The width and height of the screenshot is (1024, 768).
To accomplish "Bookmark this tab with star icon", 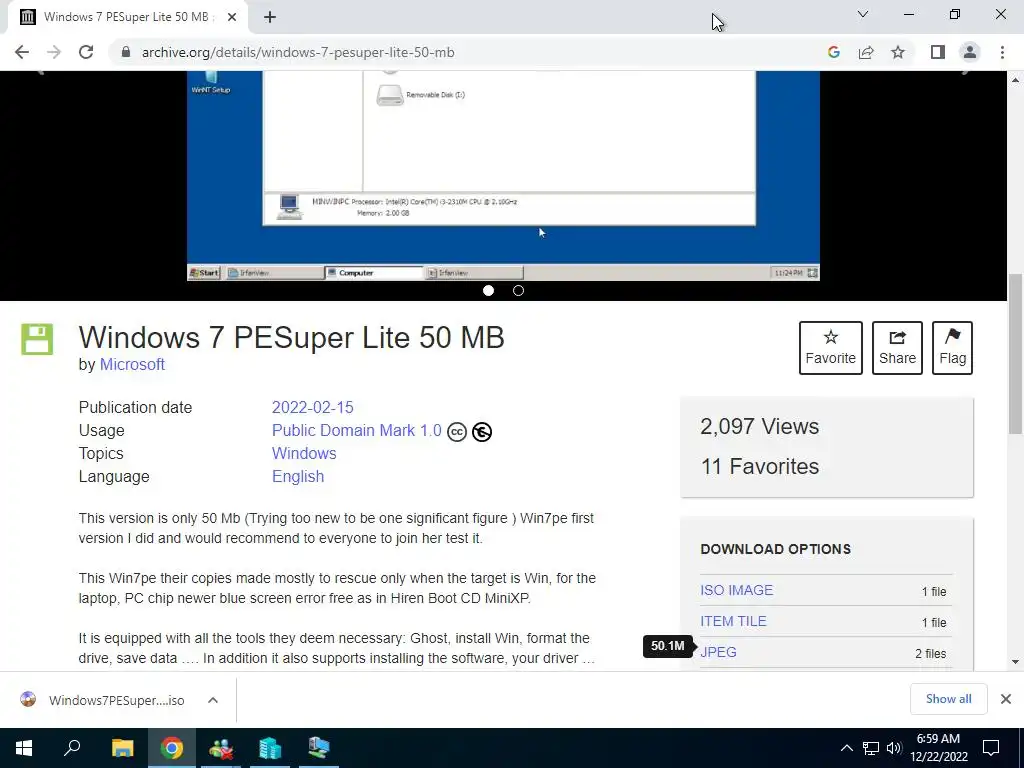I will (898, 52).
